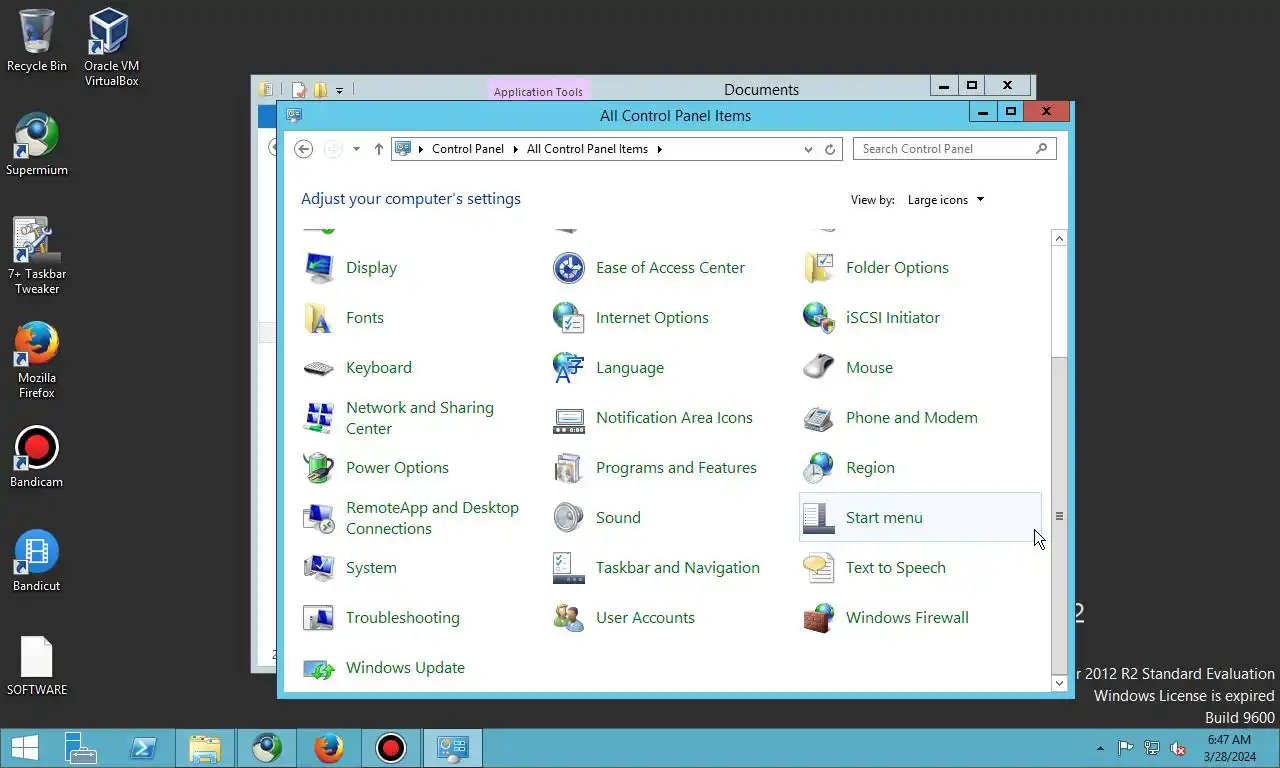Select the Application Tools ribbon tab in Documents
This screenshot has width=1280, height=768.
click(538, 91)
